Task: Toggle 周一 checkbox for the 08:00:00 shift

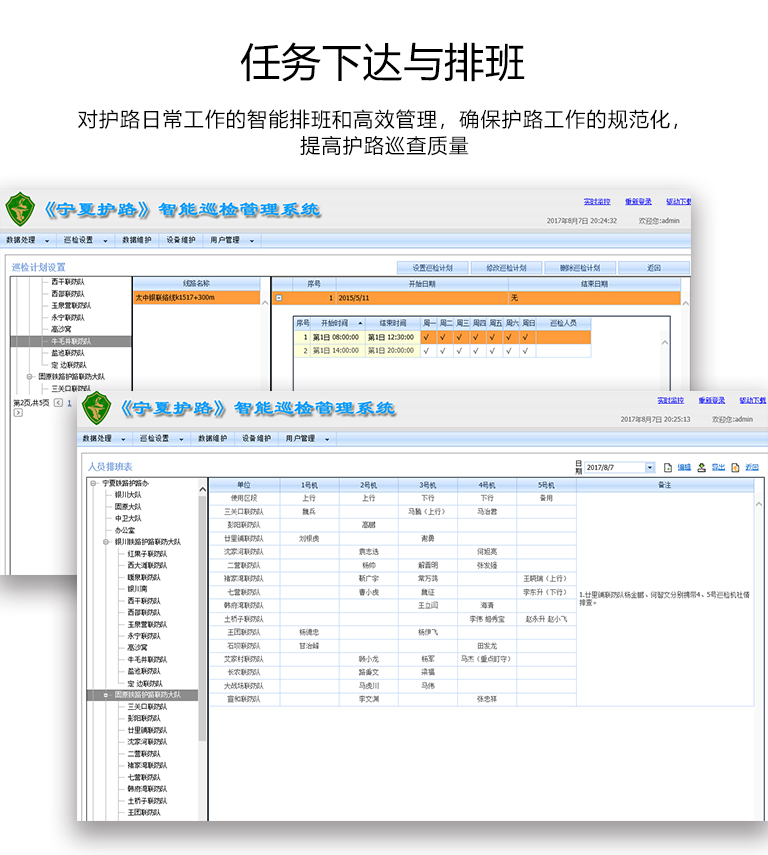Action: [428, 337]
